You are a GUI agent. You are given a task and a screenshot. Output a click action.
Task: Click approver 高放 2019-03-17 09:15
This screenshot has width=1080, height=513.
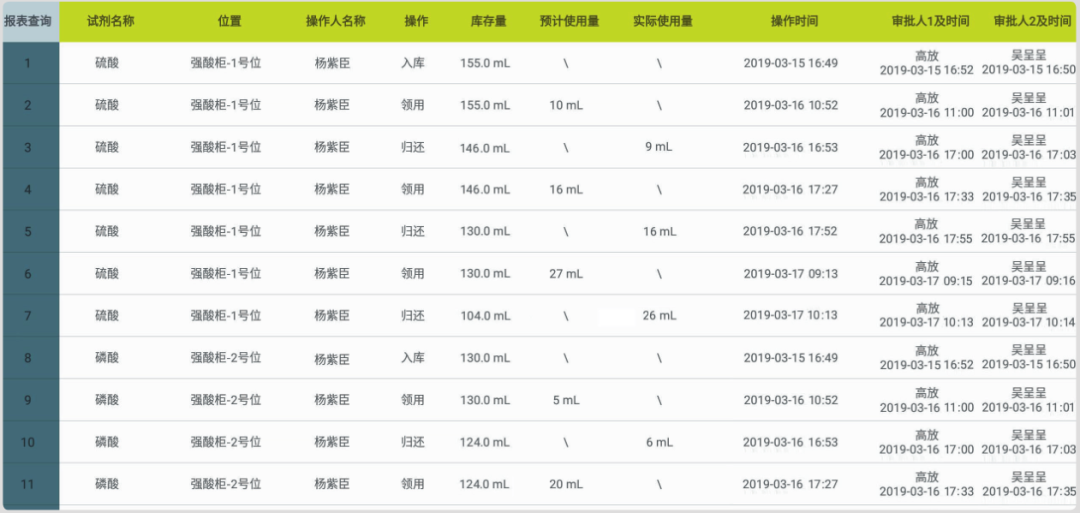[x=926, y=273]
